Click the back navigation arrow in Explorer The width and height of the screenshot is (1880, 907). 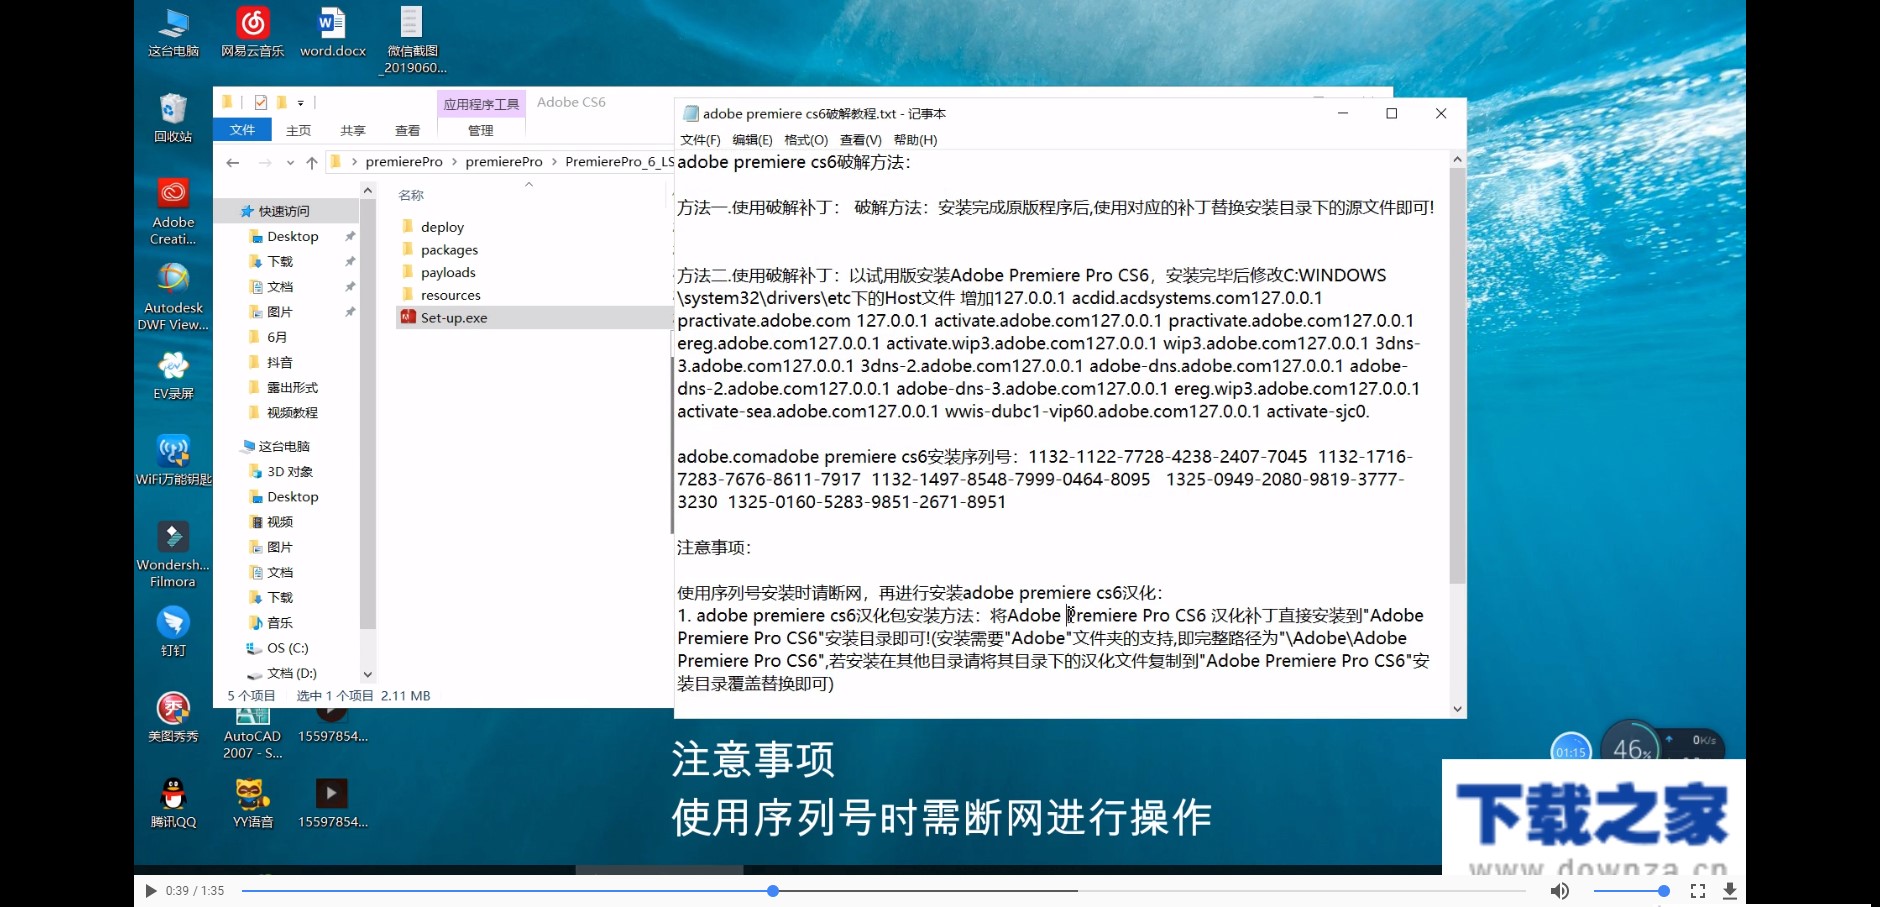(x=233, y=161)
